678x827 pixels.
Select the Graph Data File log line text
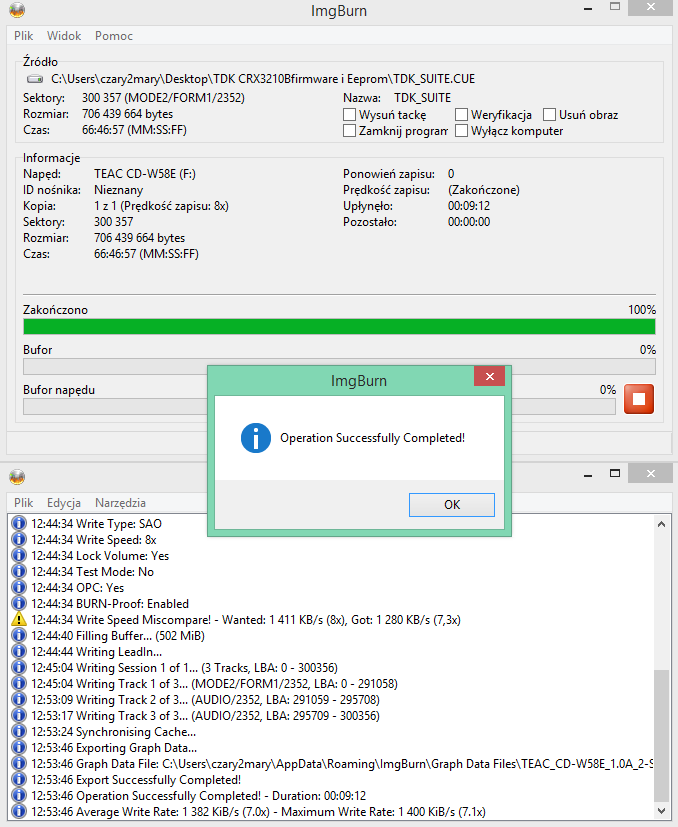(x=342, y=764)
